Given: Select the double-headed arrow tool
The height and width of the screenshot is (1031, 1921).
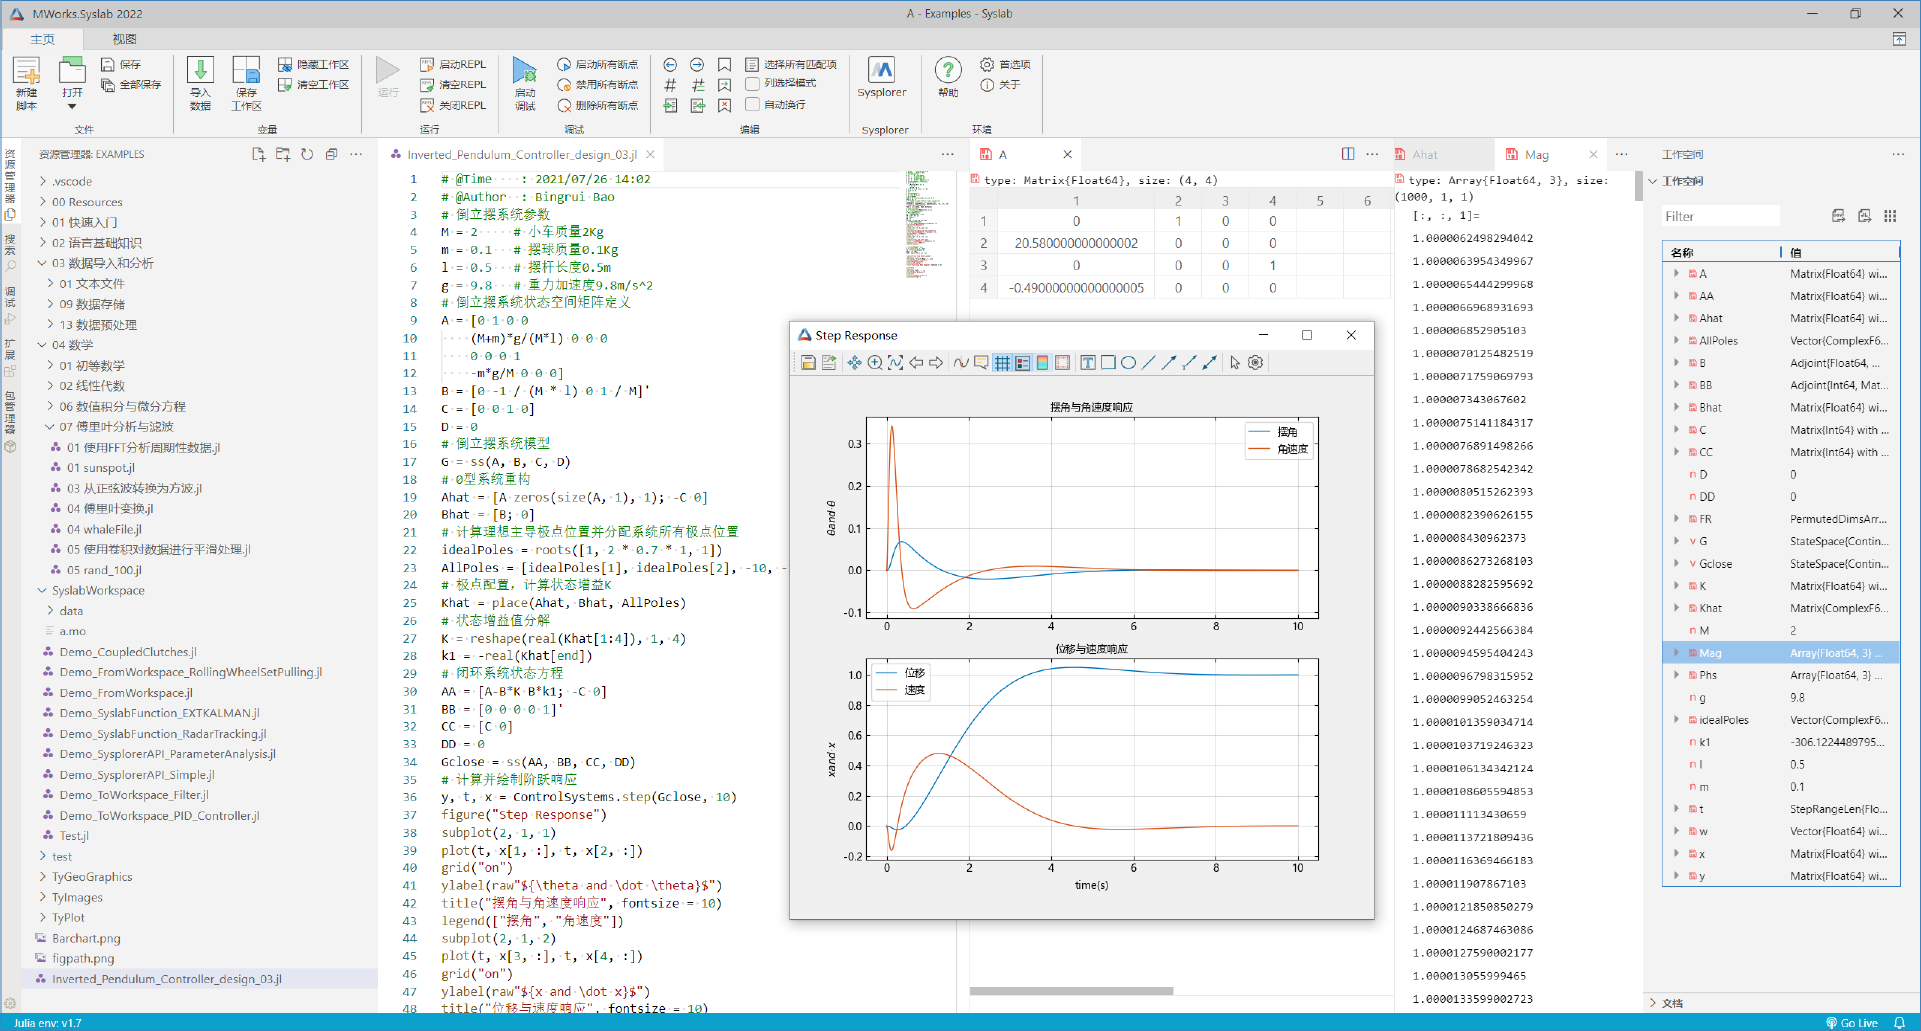Looking at the screenshot, I should 1209,363.
